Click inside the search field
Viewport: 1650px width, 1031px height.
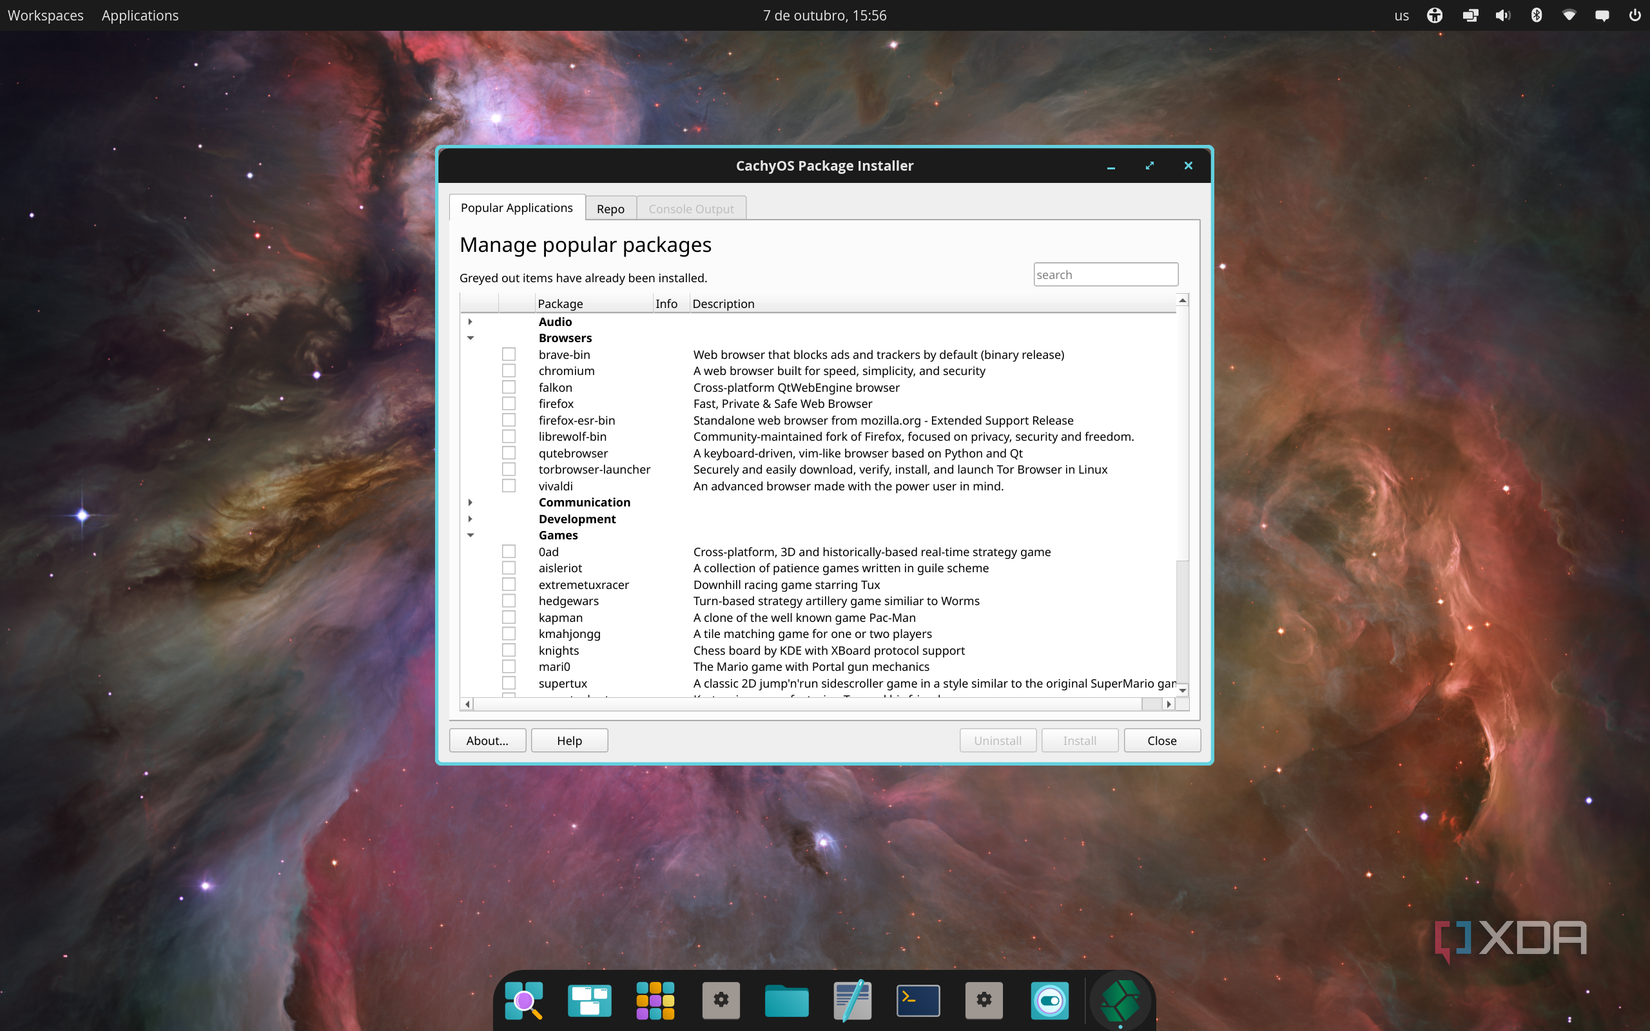(1105, 273)
